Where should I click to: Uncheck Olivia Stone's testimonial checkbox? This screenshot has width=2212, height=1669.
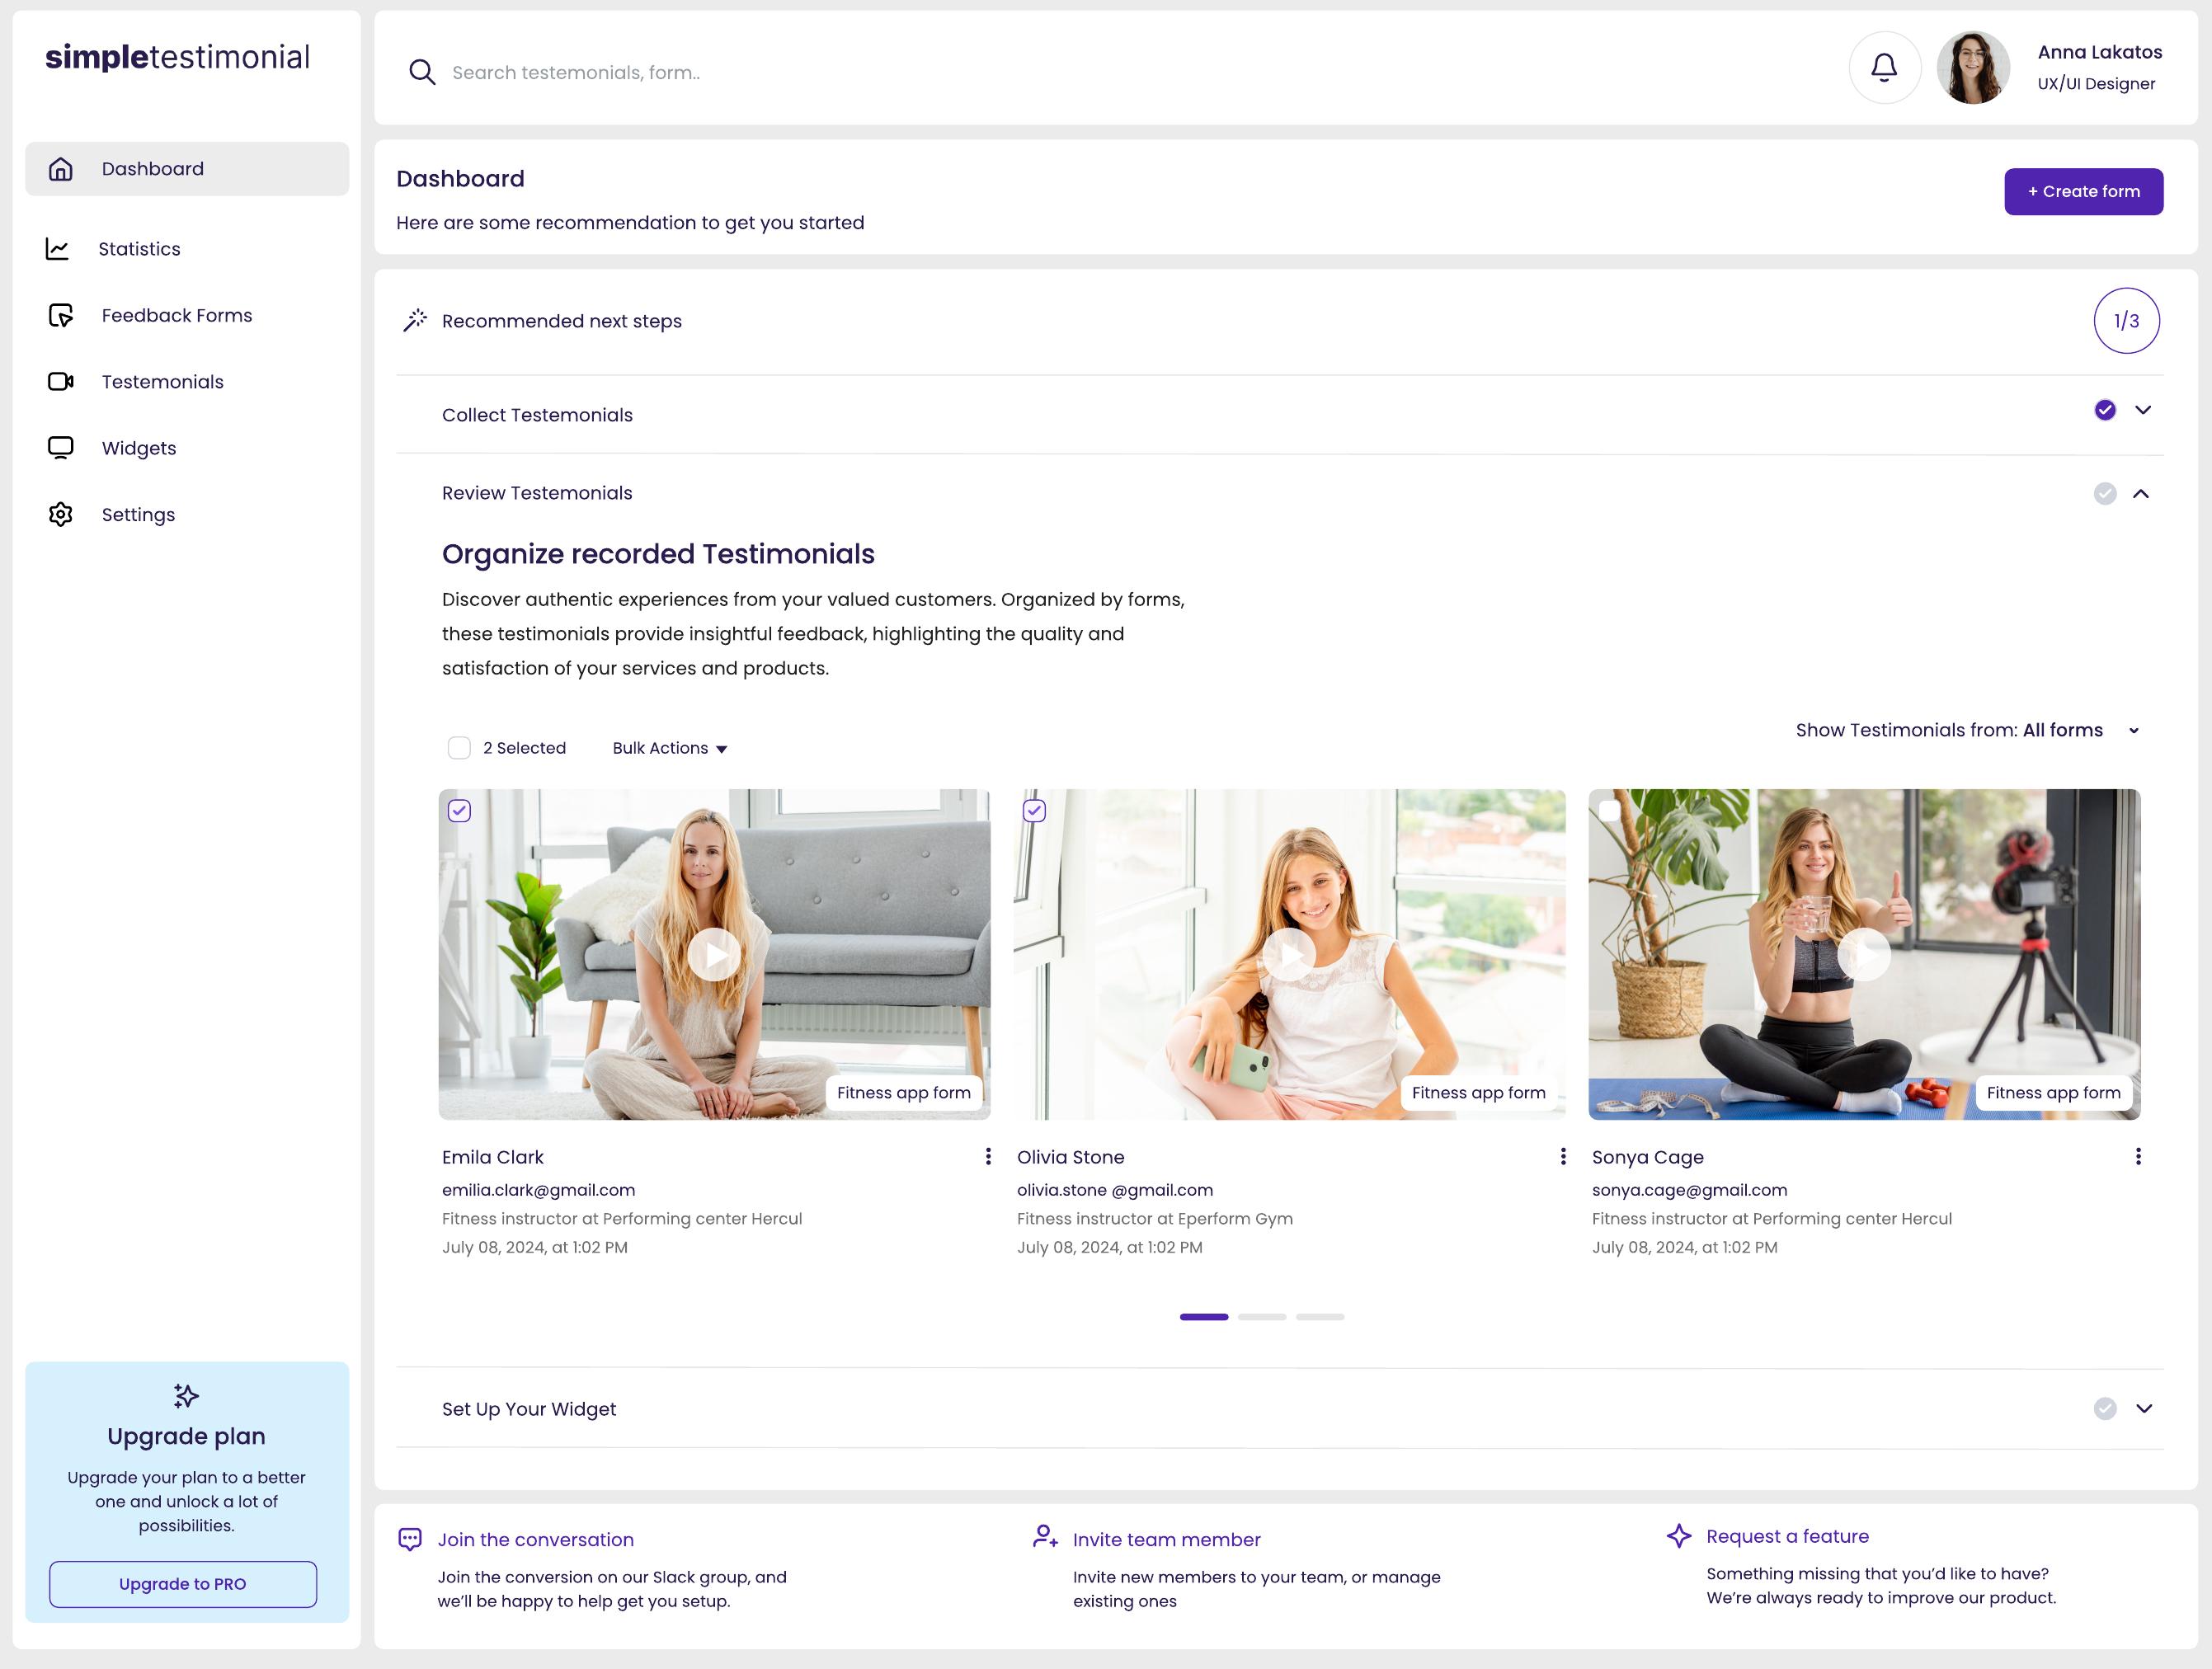1034,811
